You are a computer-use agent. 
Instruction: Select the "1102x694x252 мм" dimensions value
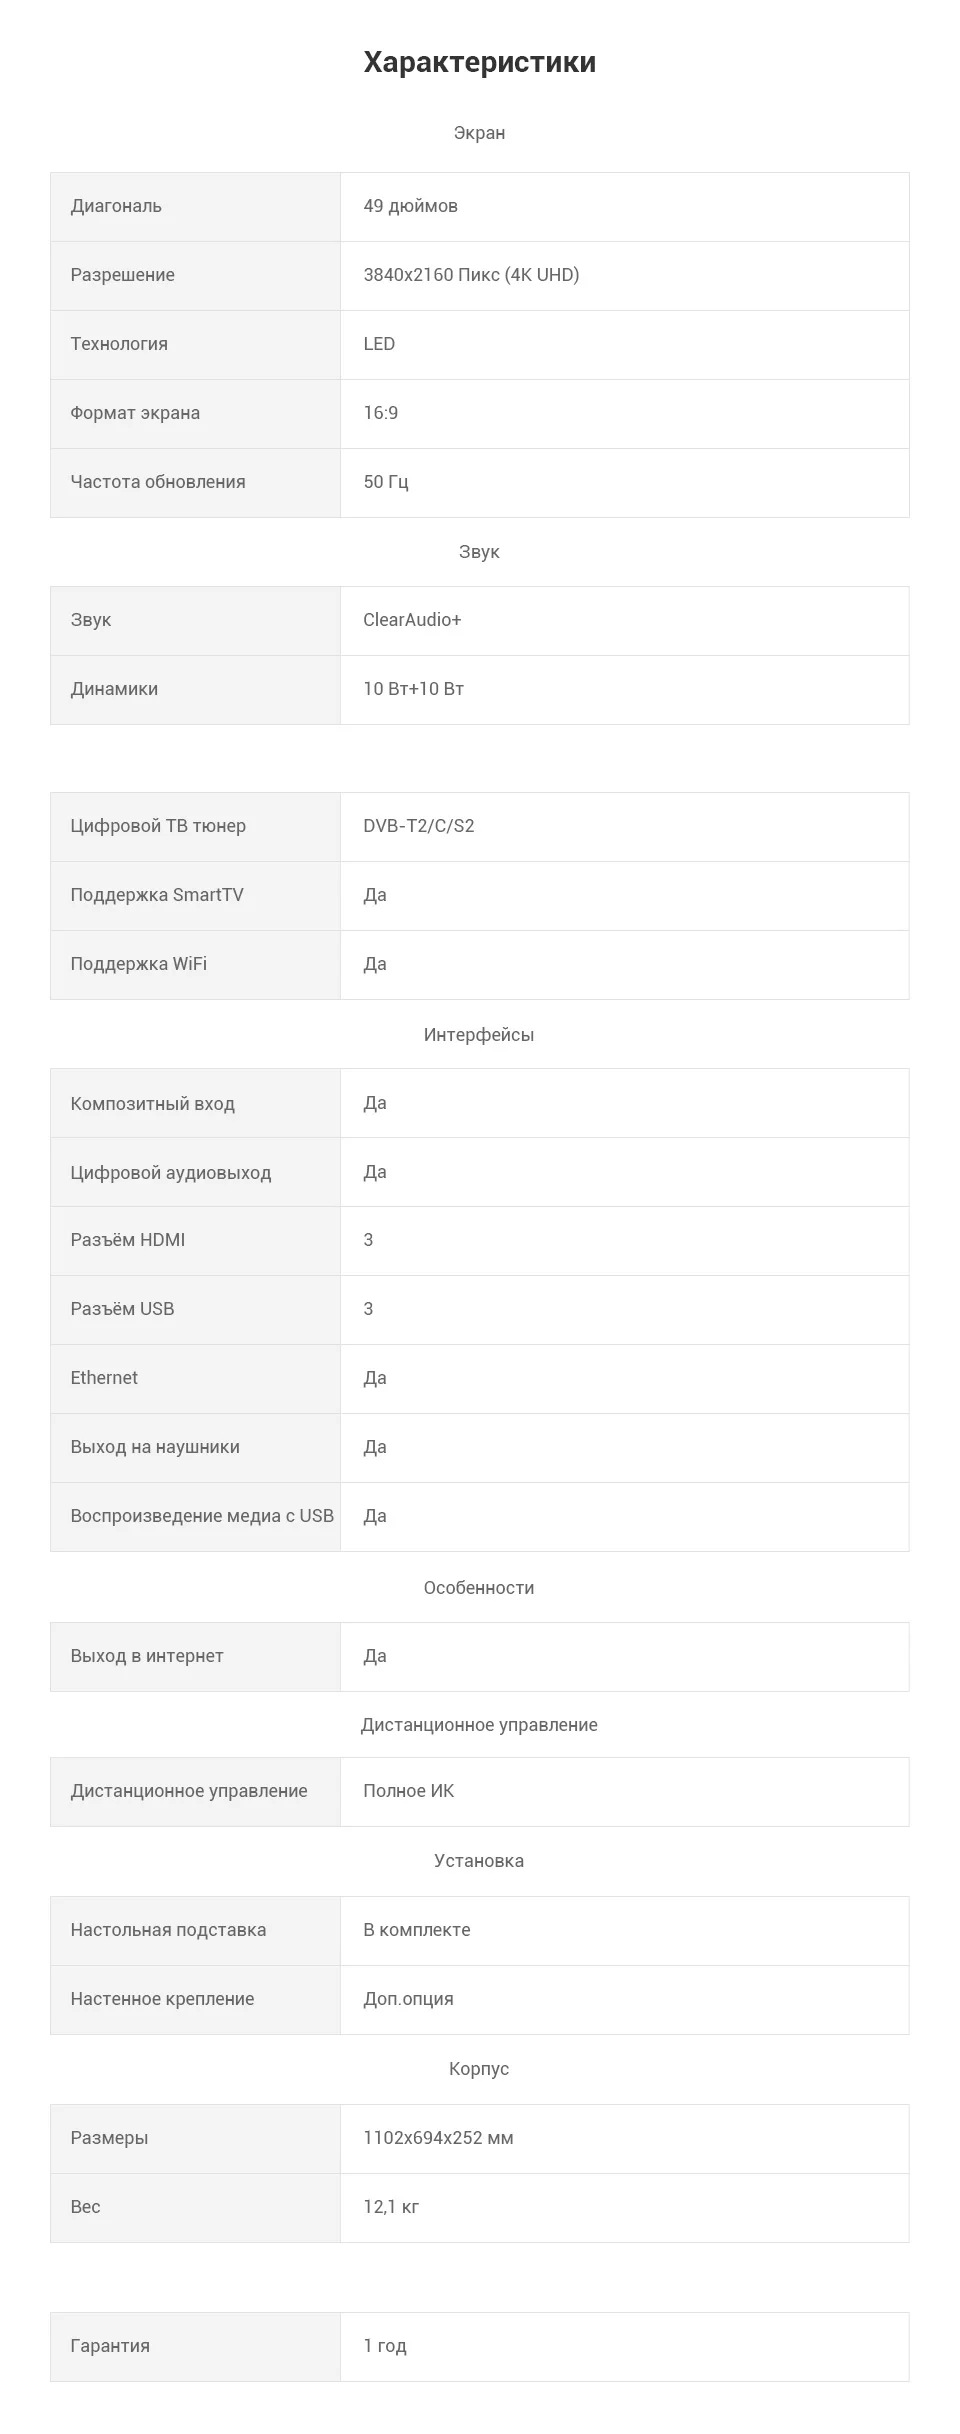click(x=438, y=2138)
